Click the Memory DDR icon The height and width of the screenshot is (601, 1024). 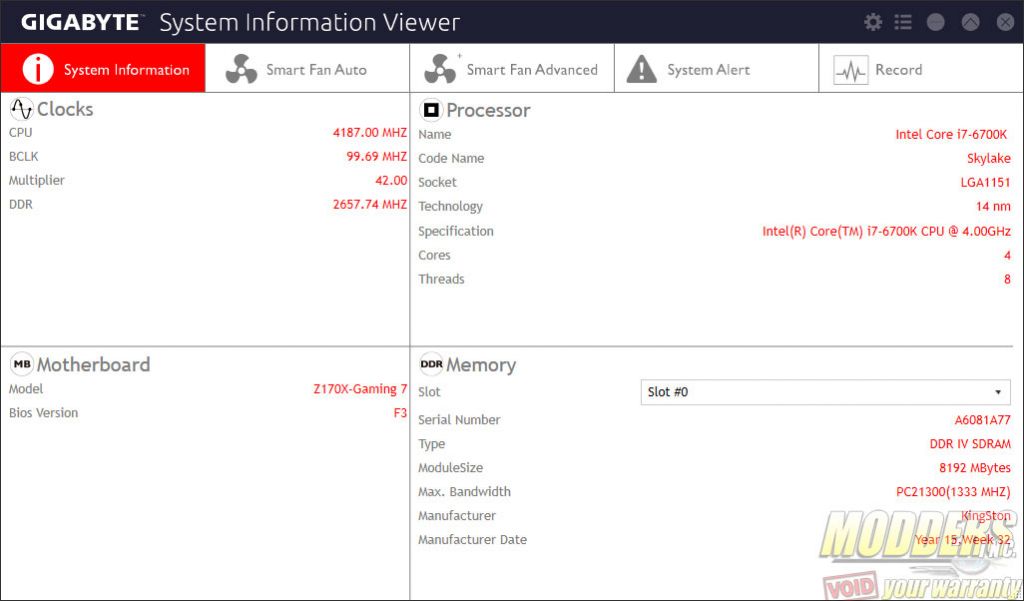(x=431, y=365)
